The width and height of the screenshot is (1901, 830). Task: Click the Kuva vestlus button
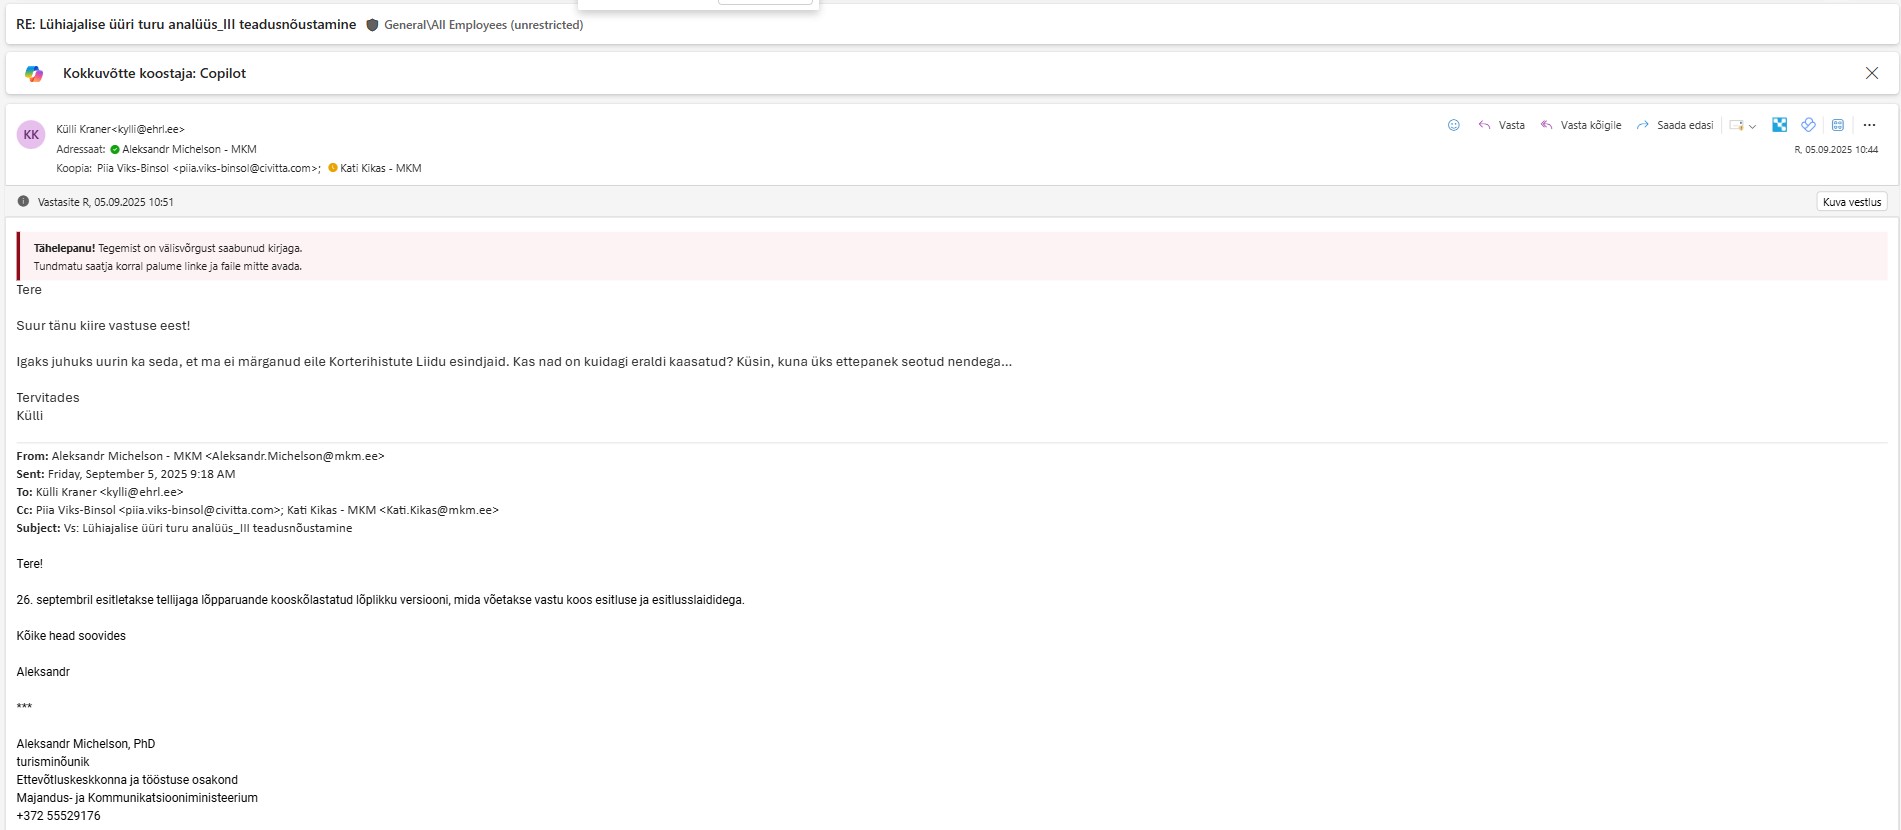(1851, 202)
